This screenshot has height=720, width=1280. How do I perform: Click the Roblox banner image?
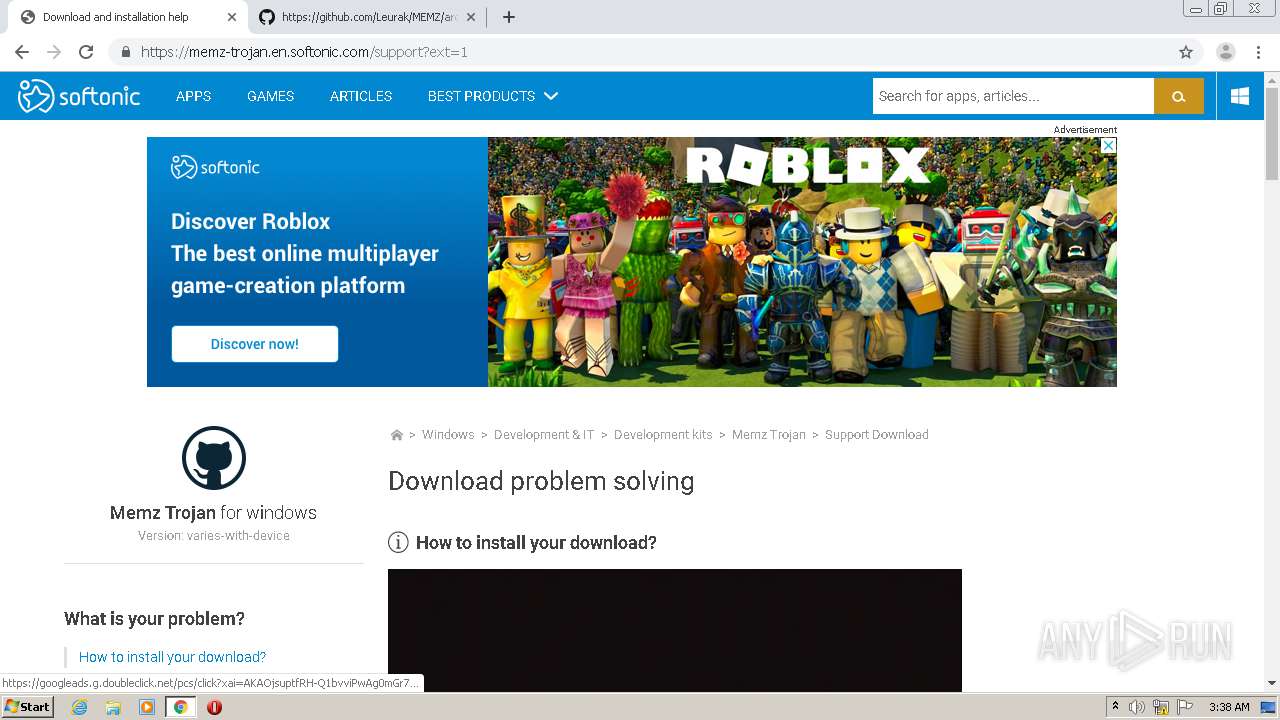(802, 262)
